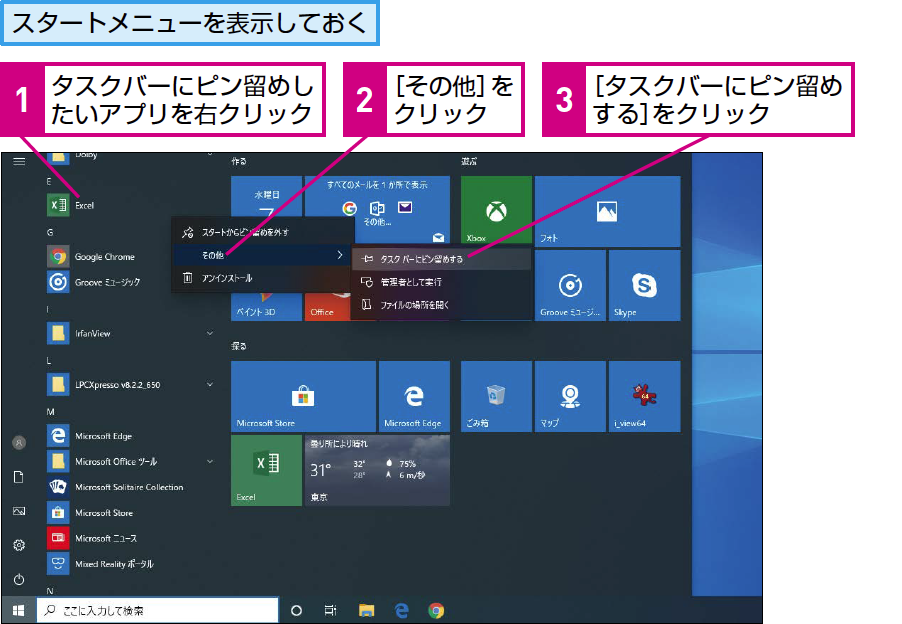Open the 東京 weather tile
This screenshot has width=902, height=624.
pyautogui.click(x=377, y=470)
